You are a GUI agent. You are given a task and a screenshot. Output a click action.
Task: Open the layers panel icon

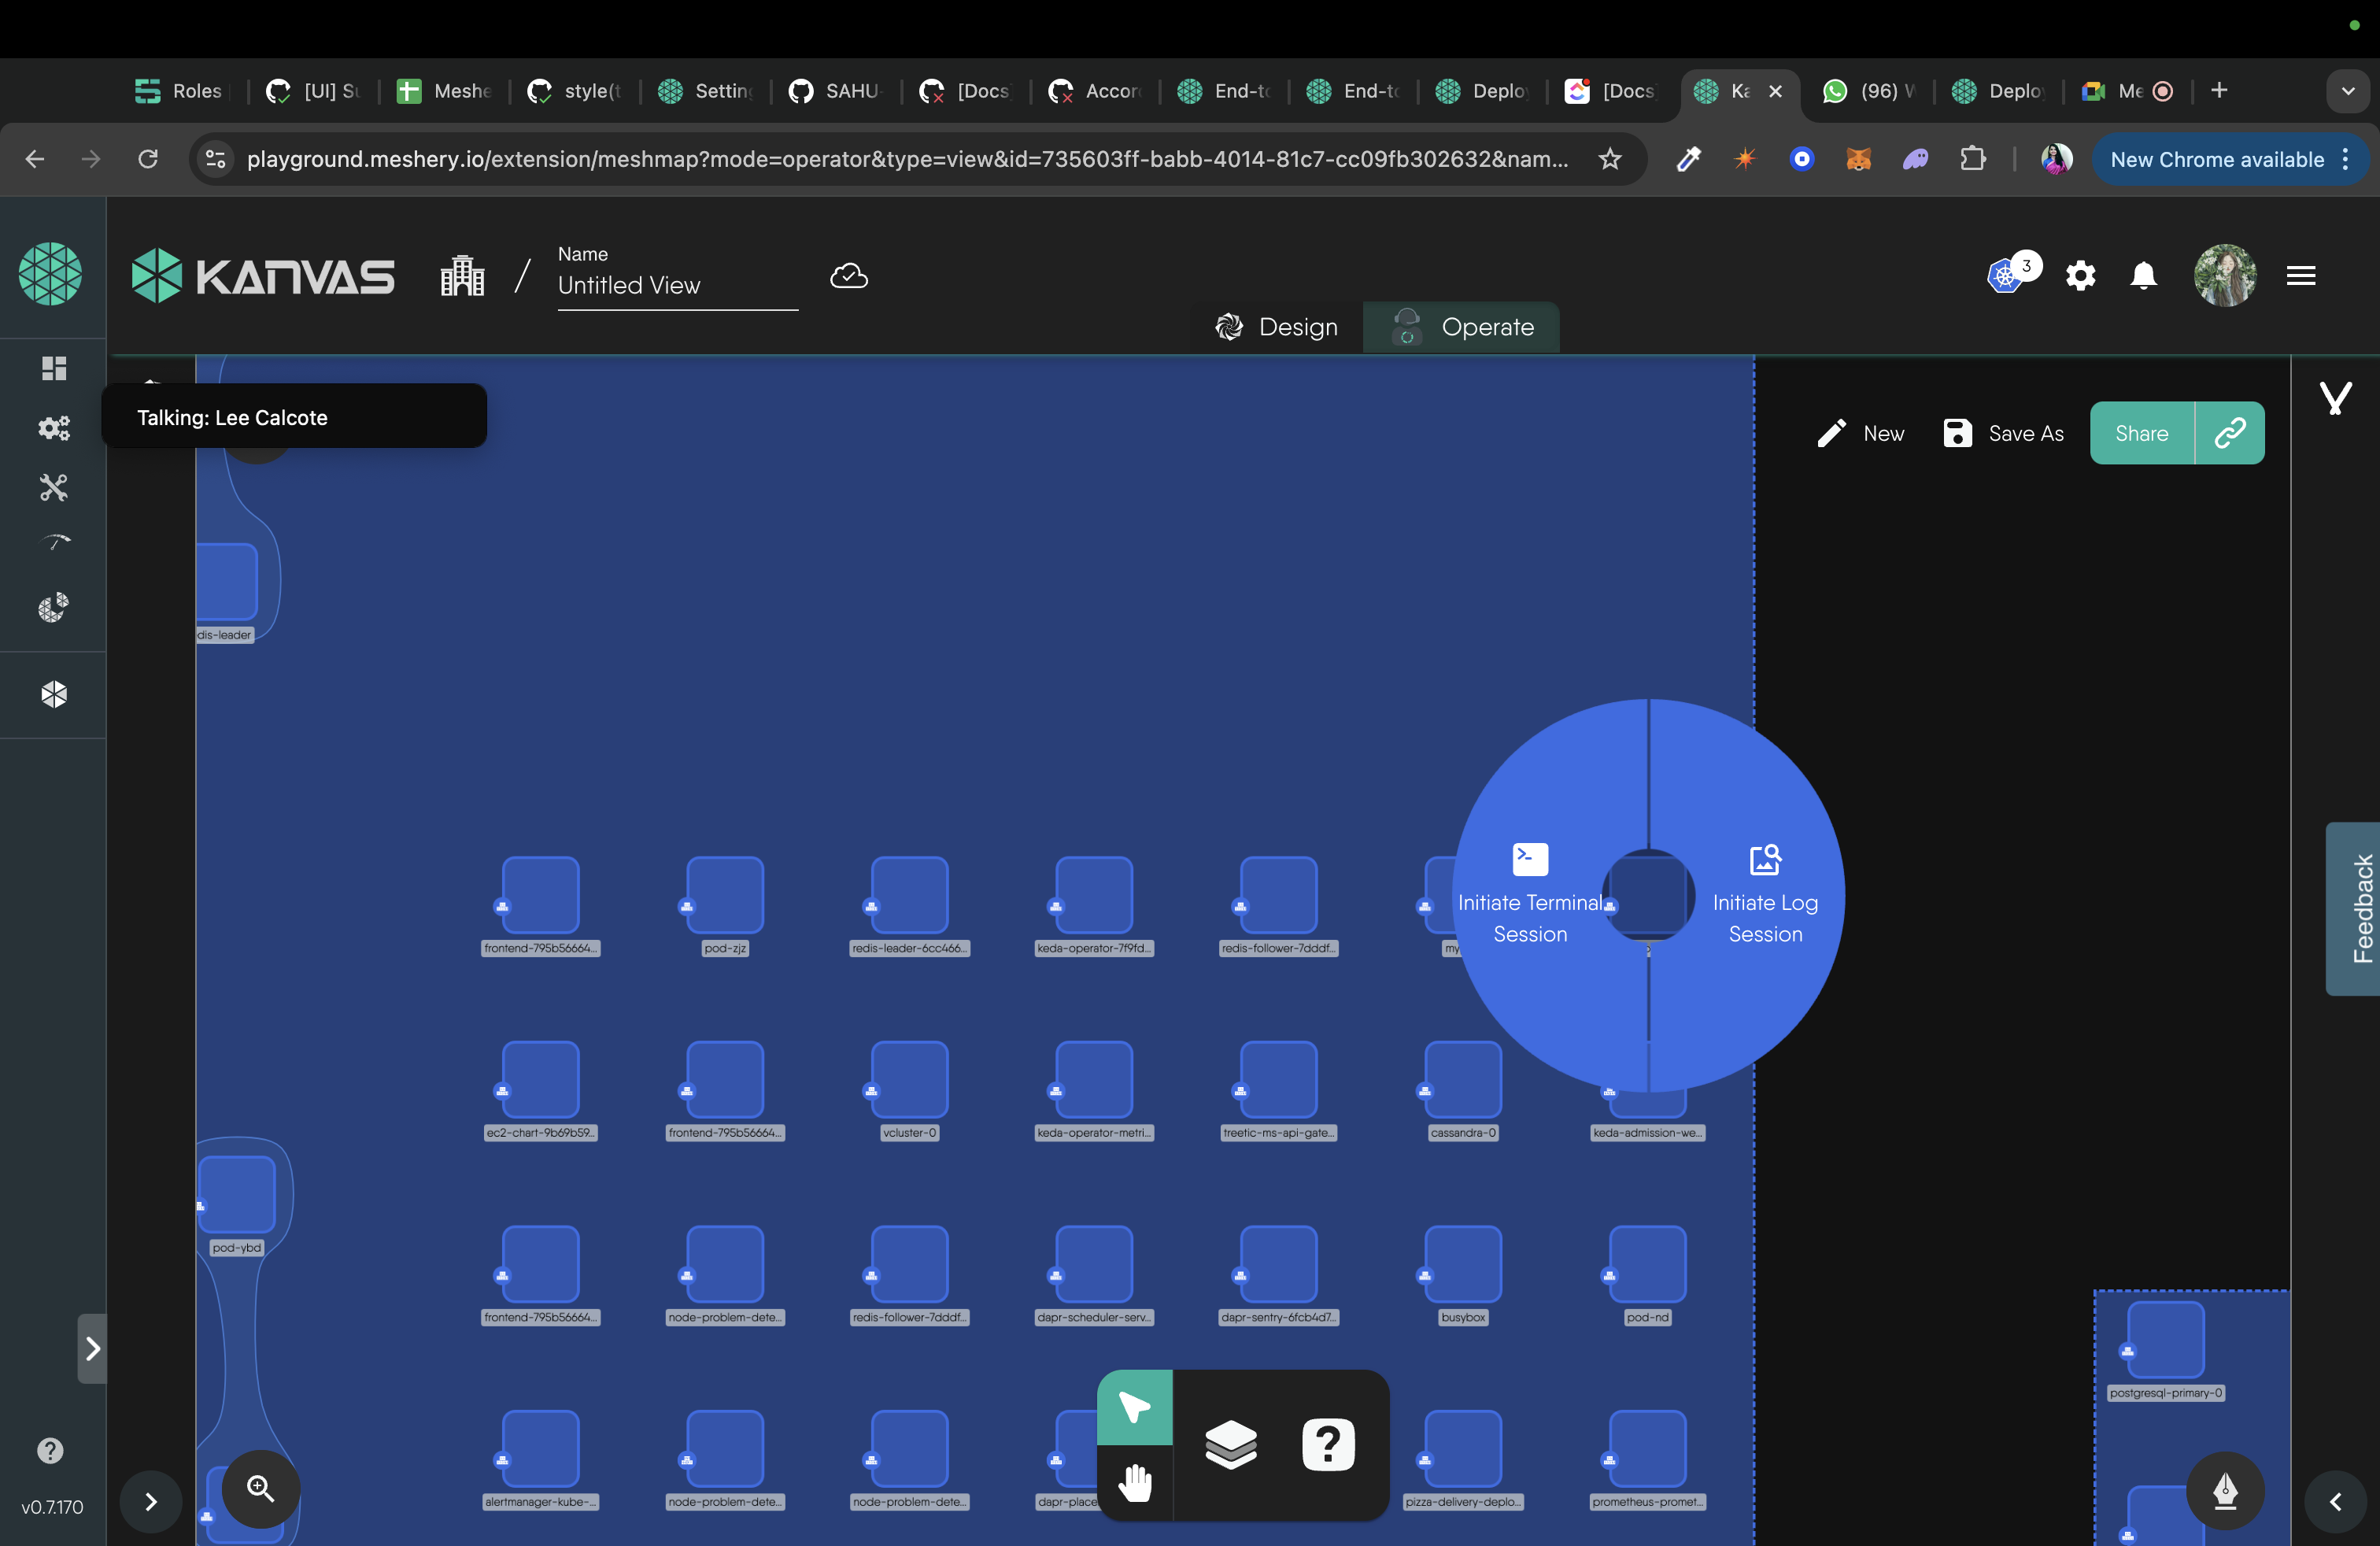click(1230, 1444)
